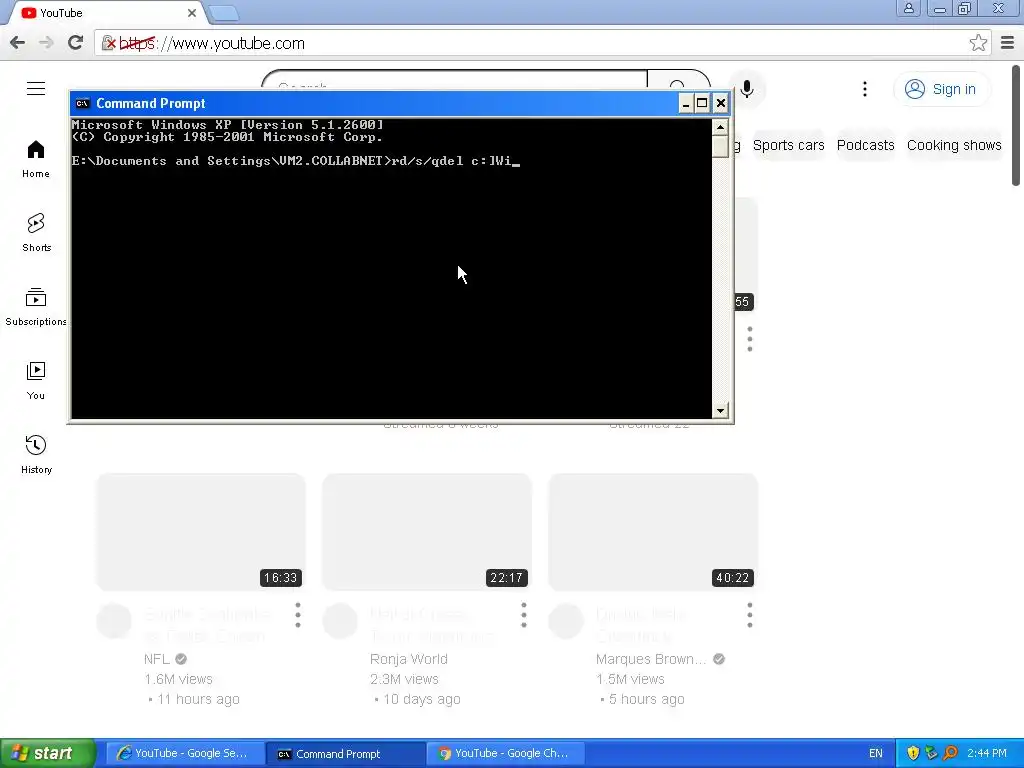Click the insecure HTTPS warning icon
Image resolution: width=1024 pixels, height=768 pixels.
108,43
